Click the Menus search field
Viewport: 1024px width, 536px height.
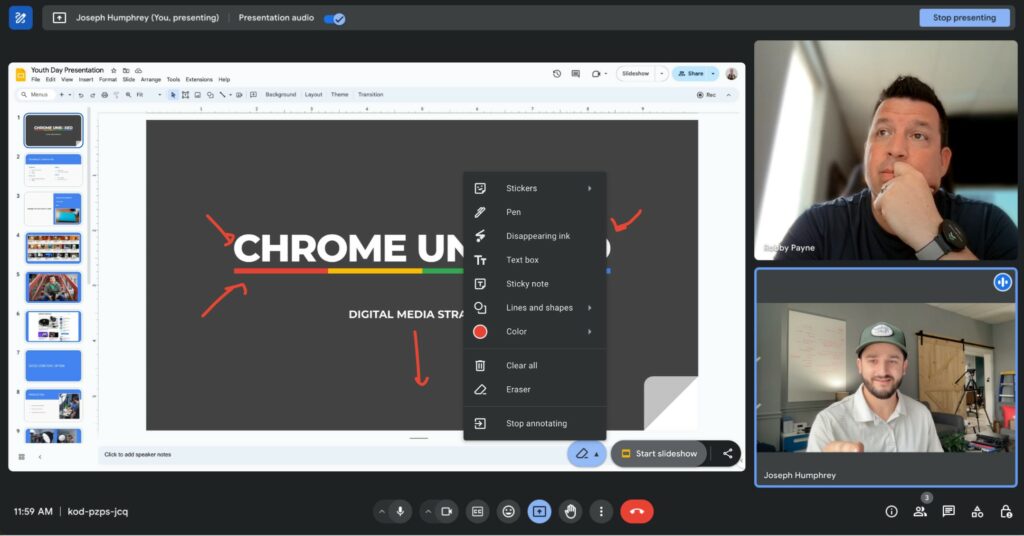click(35, 95)
